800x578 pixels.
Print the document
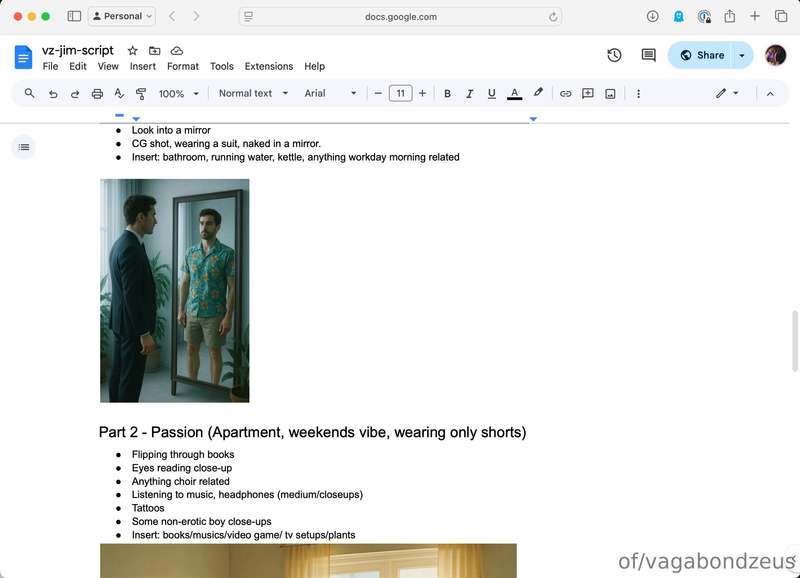(97, 94)
